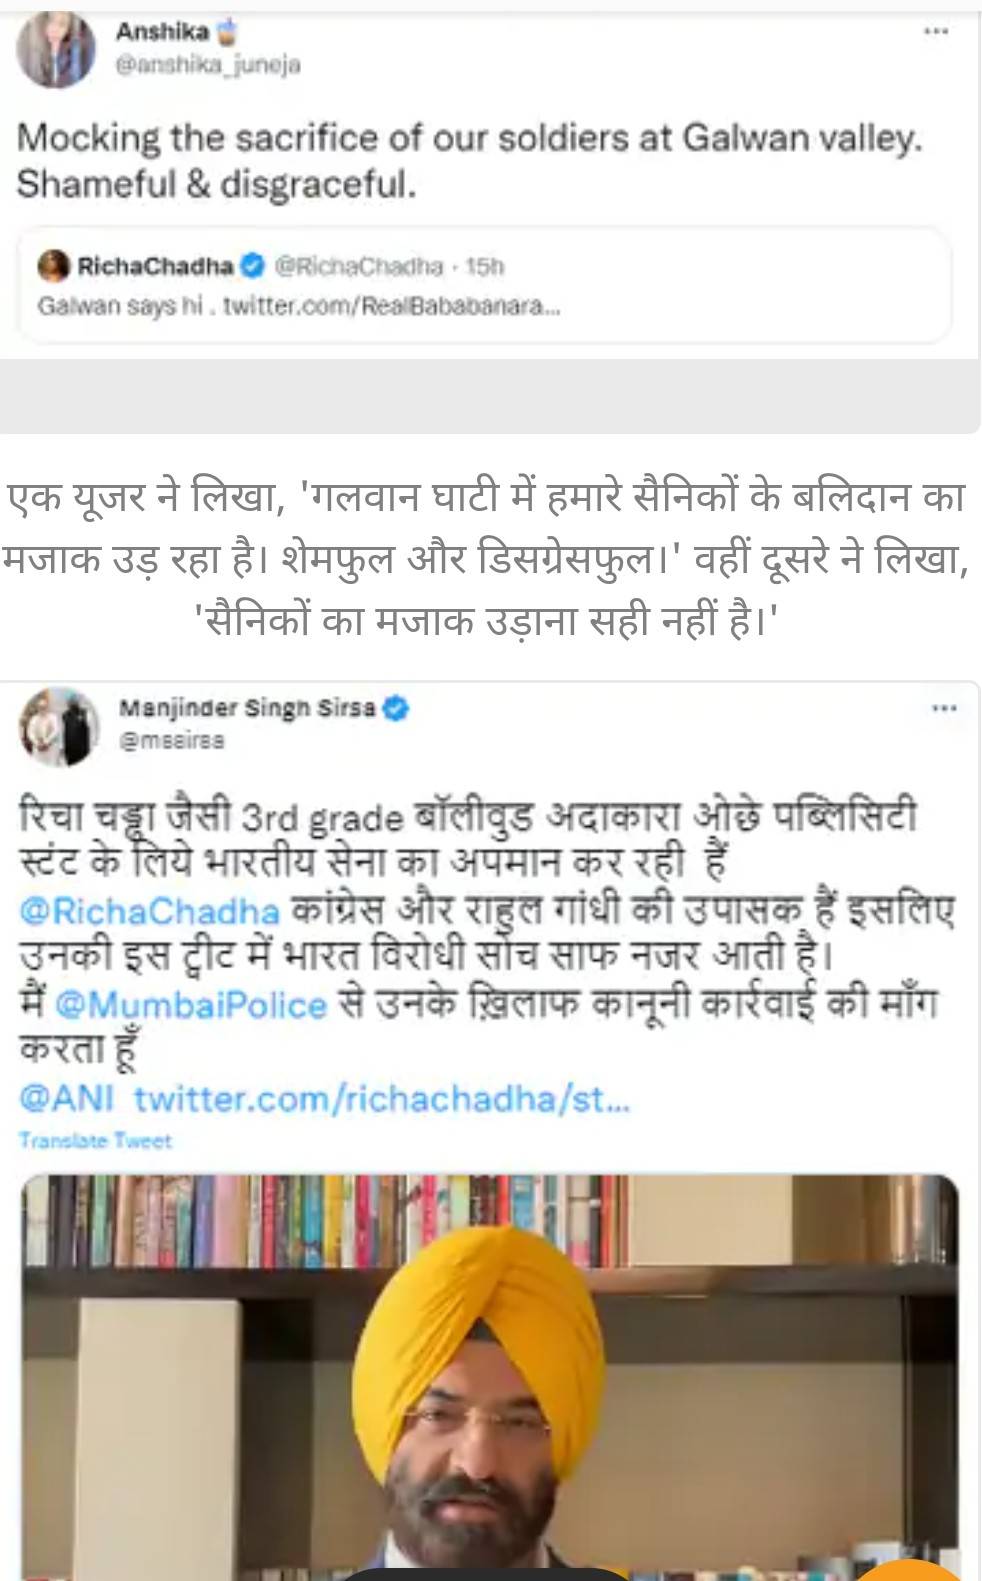Open the quoted RichaChadha tweet card
The image size is (982, 1581).
(x=485, y=285)
